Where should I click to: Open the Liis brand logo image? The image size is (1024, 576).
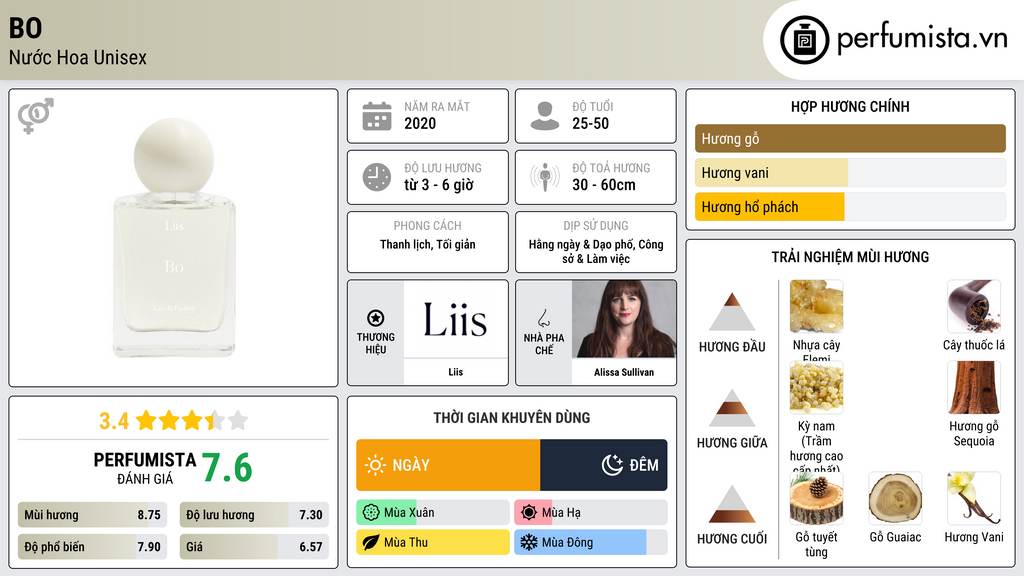coord(455,319)
